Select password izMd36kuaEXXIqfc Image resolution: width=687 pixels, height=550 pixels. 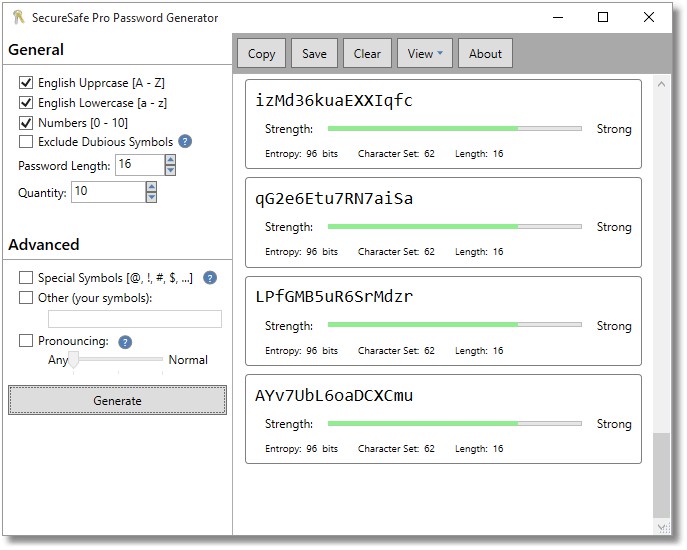coord(334,101)
